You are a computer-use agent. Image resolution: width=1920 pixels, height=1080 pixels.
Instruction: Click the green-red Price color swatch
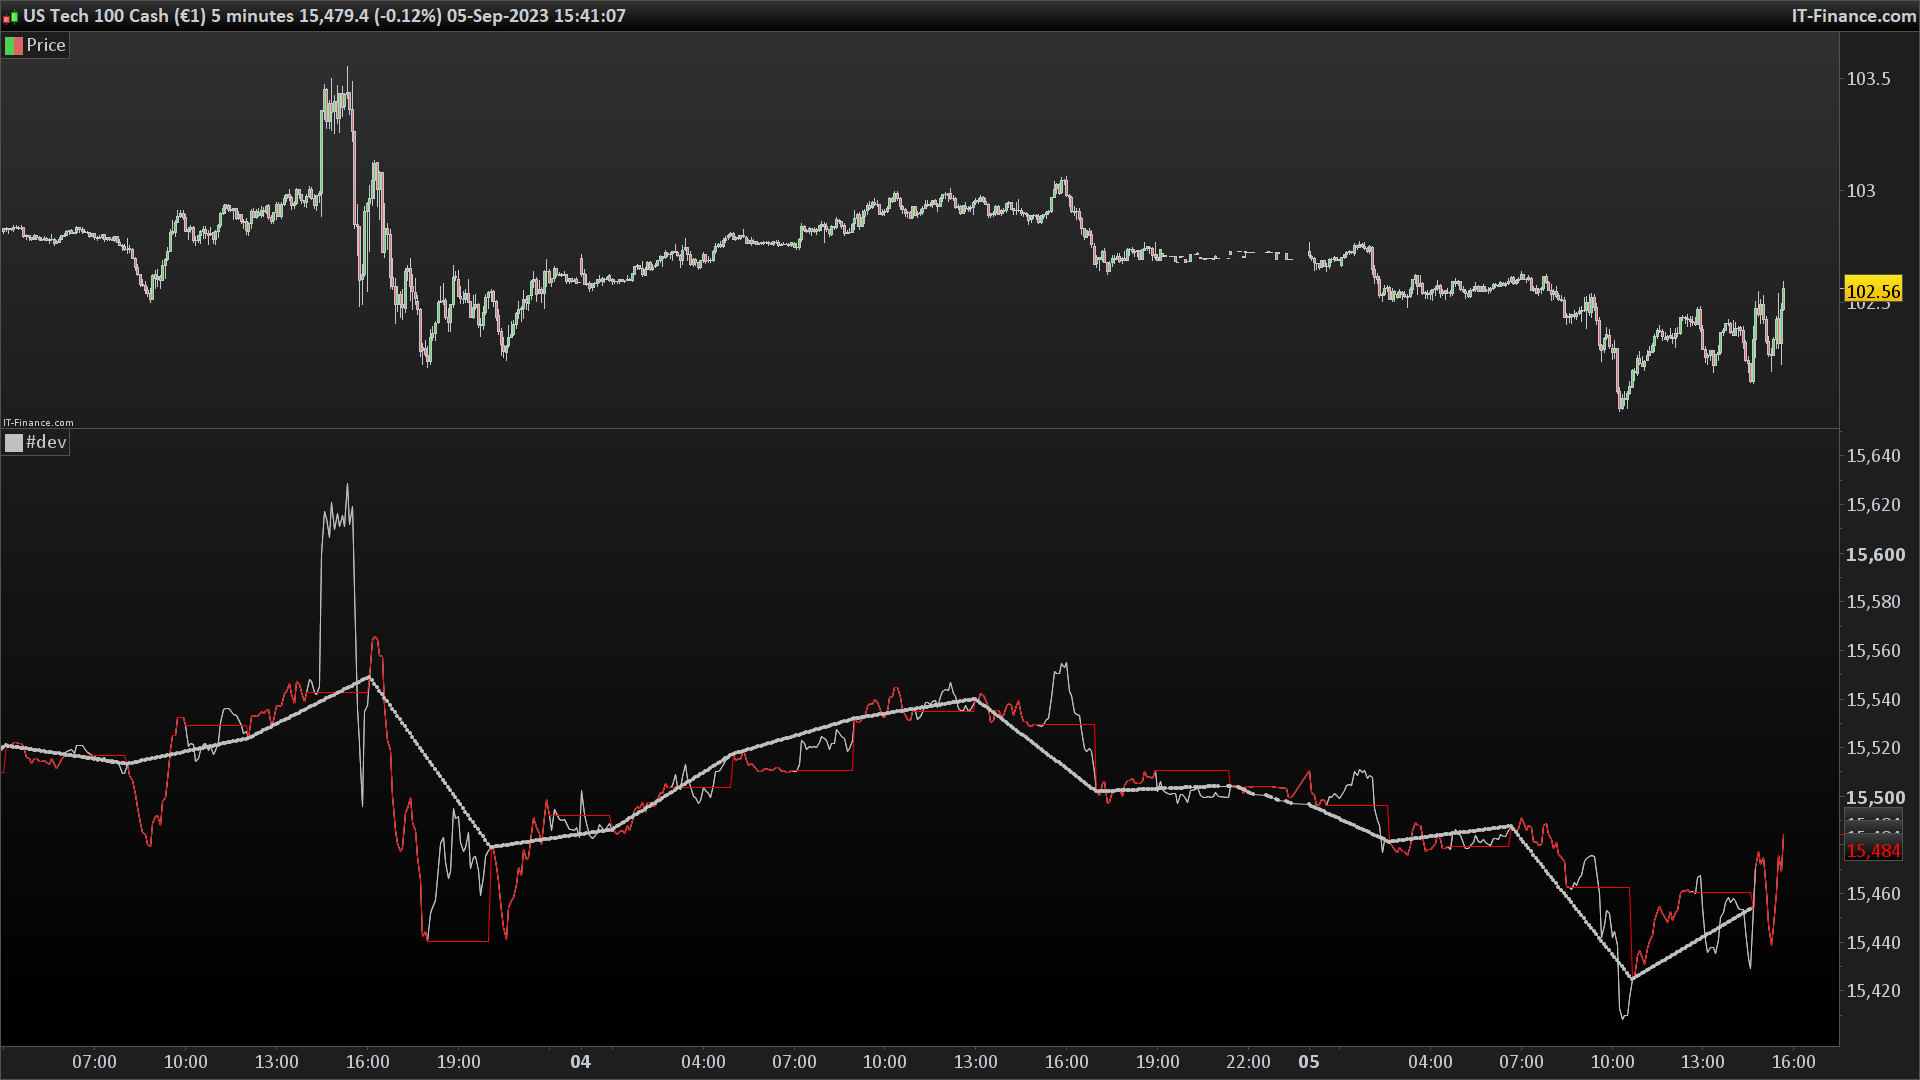(14, 45)
